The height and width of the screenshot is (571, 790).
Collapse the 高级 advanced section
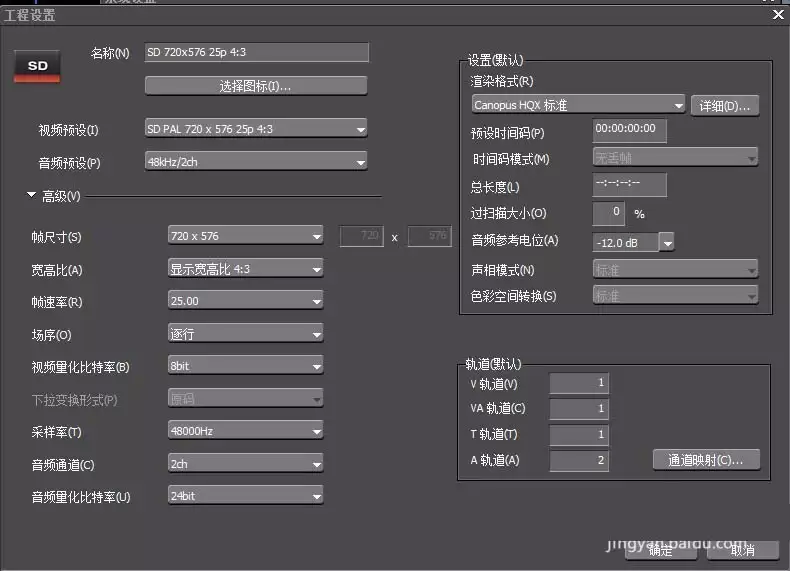click(x=31, y=195)
